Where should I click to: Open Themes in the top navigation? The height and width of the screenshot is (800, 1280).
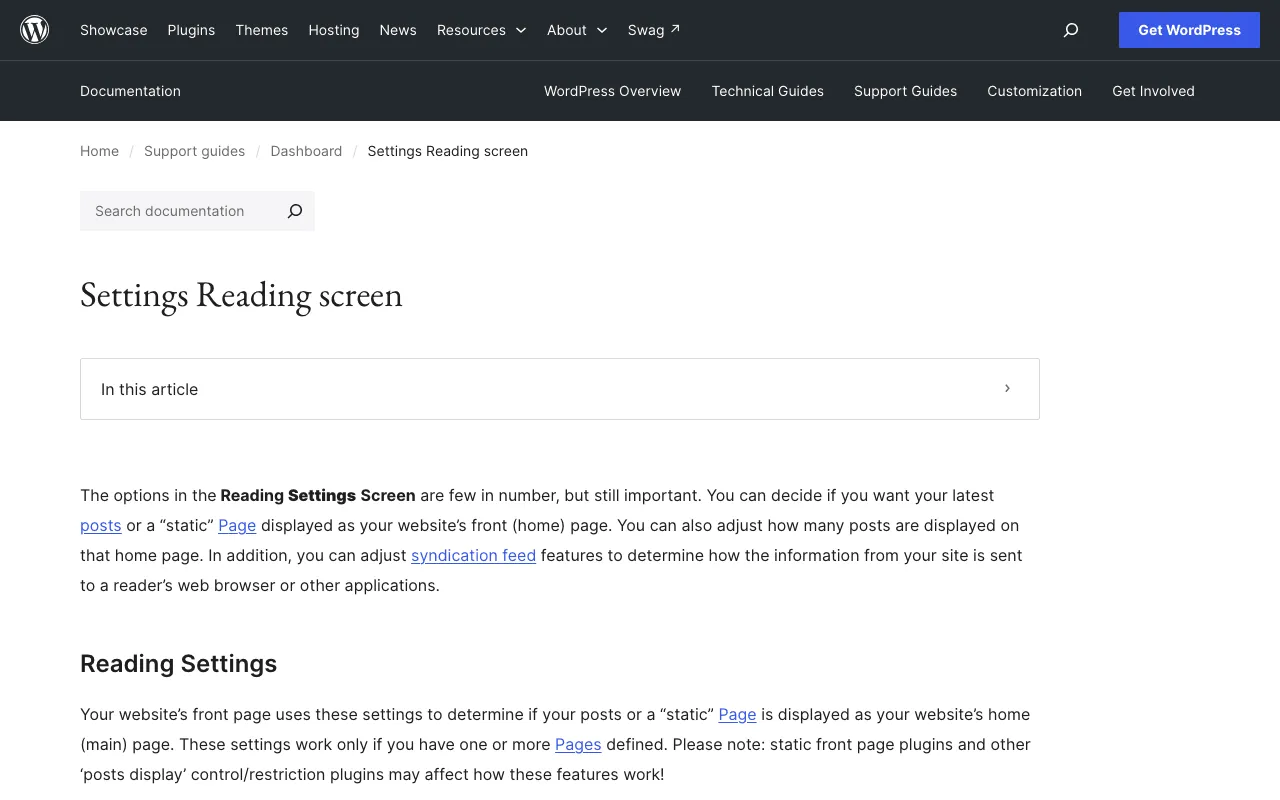262,30
